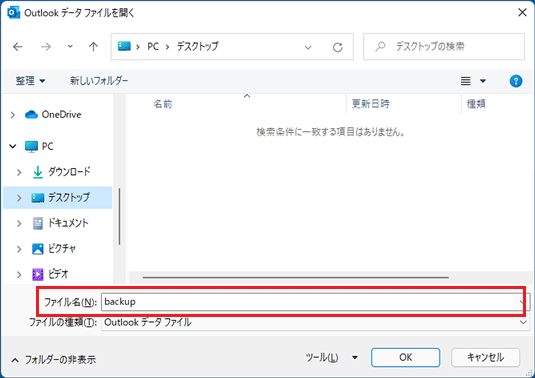Click the ビデオ film icon
Screen dimensions: 535x378
click(38, 275)
